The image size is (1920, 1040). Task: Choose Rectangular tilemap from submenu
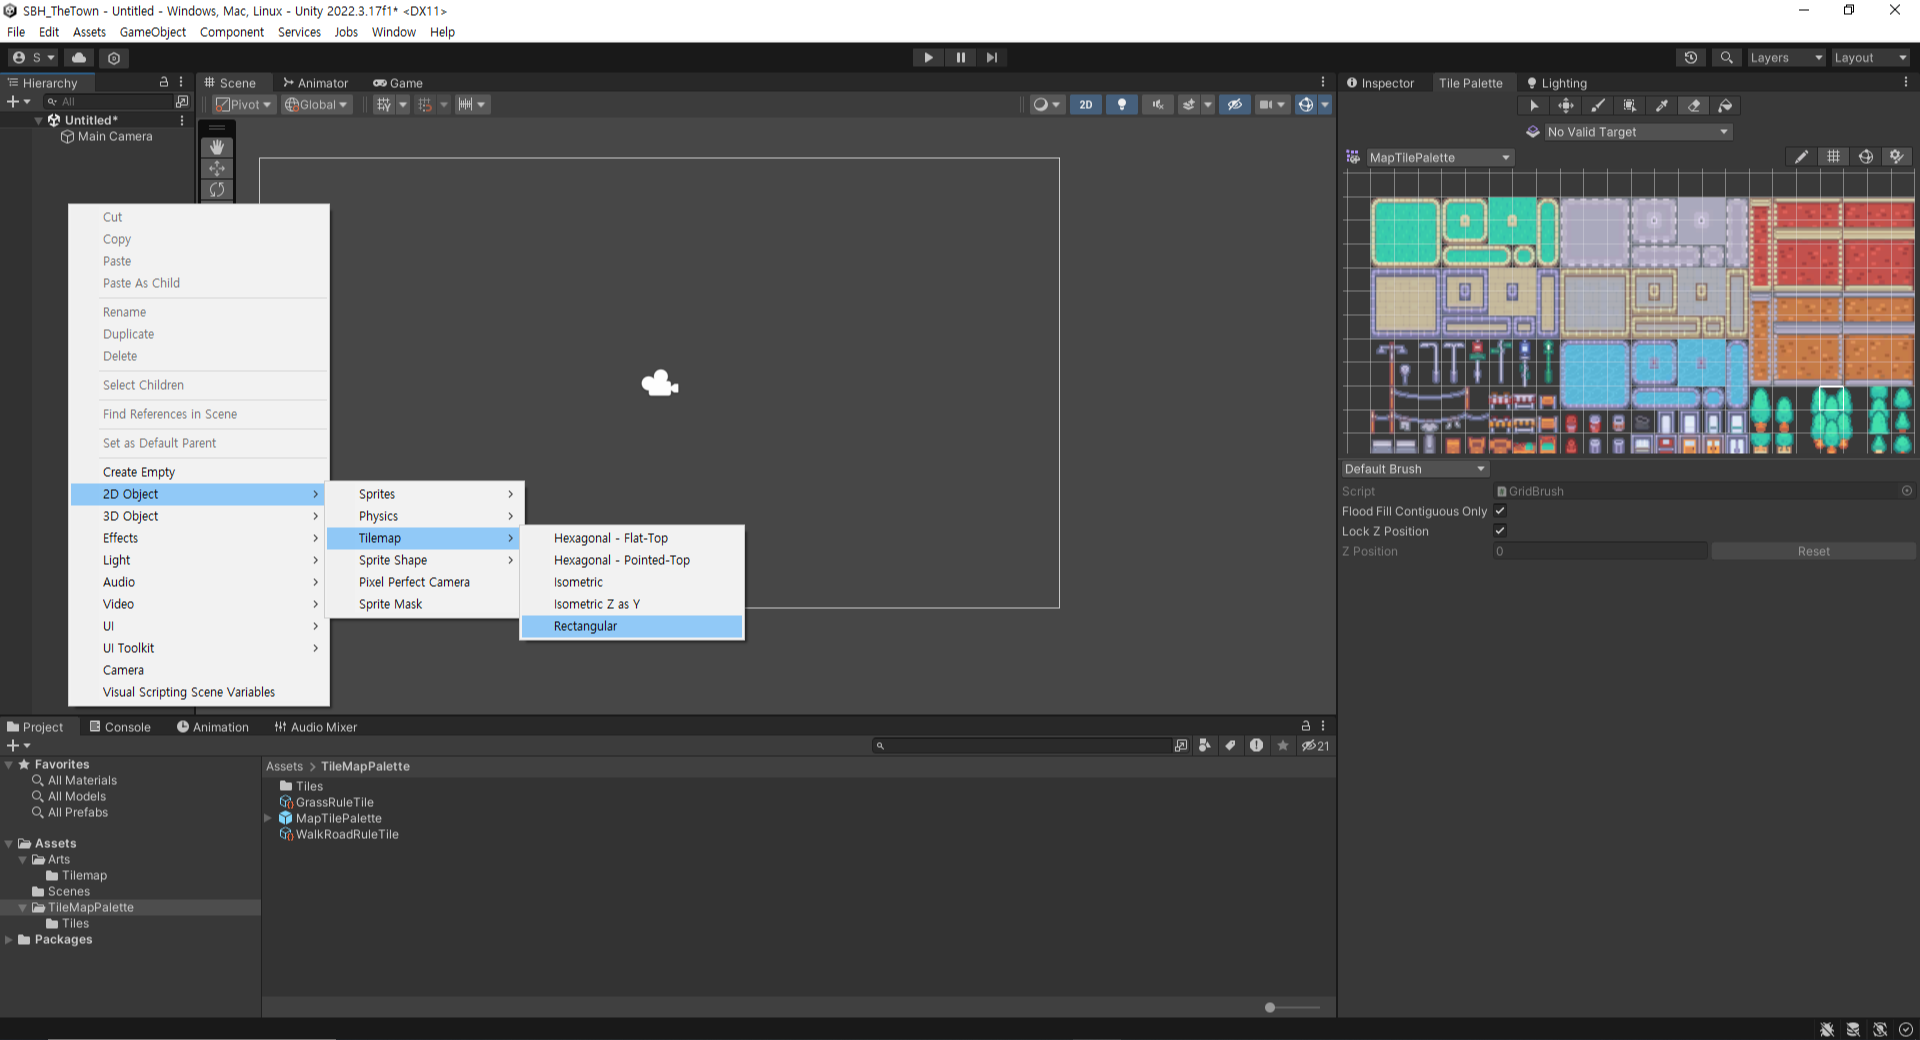632,626
